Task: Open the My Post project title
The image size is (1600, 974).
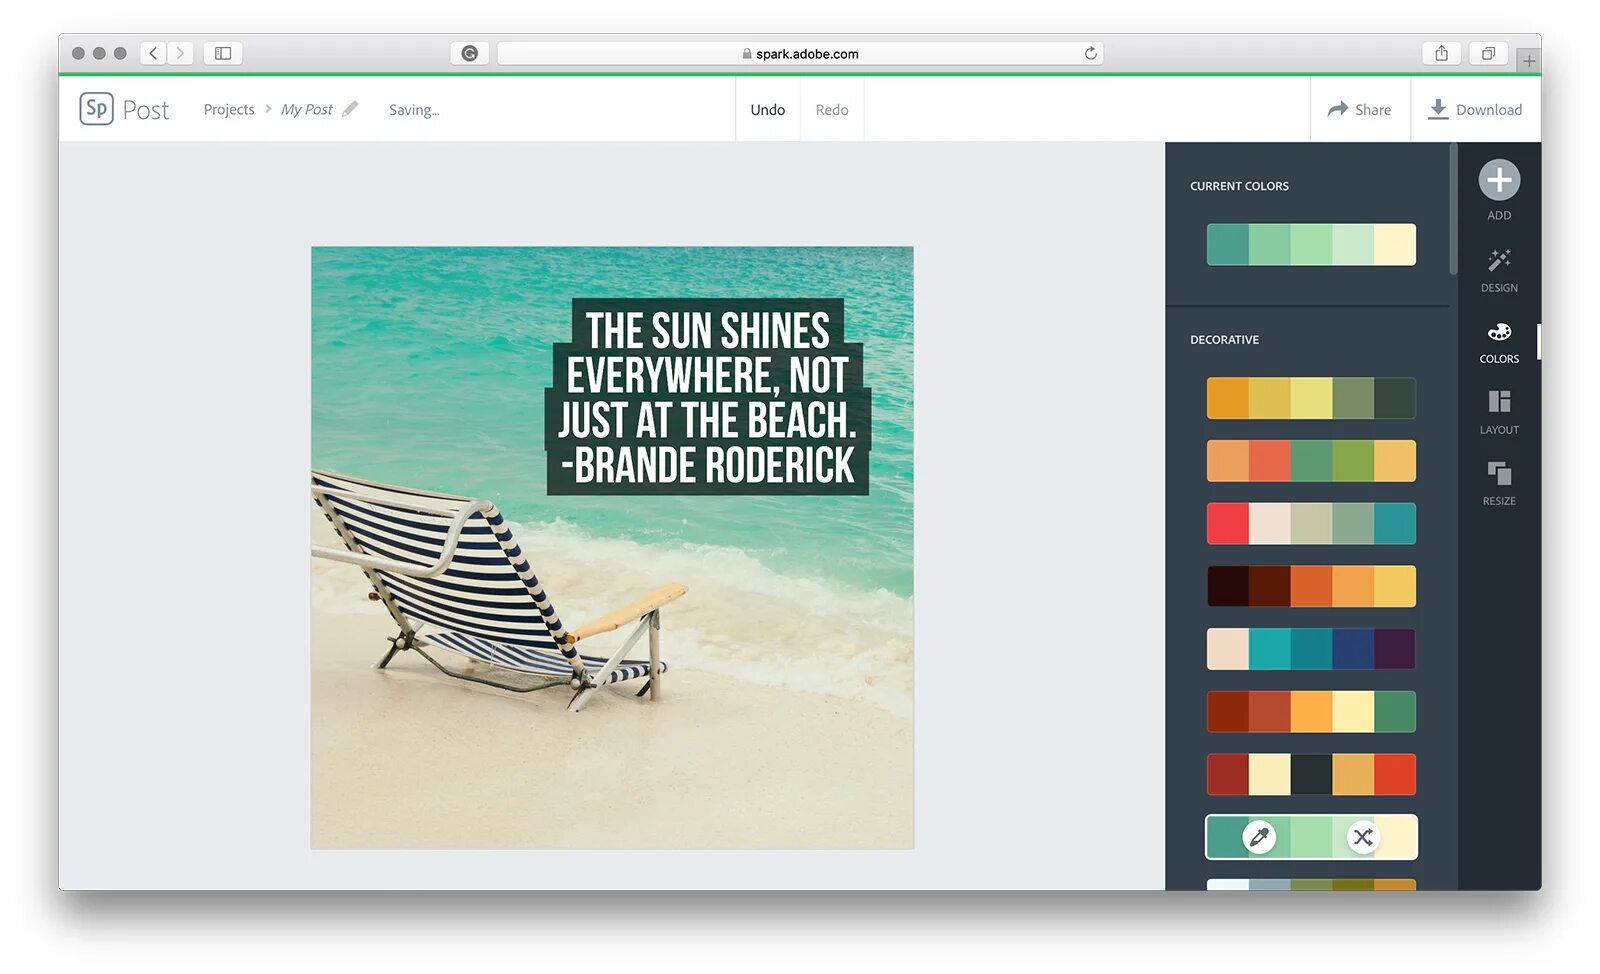Action: click(306, 109)
